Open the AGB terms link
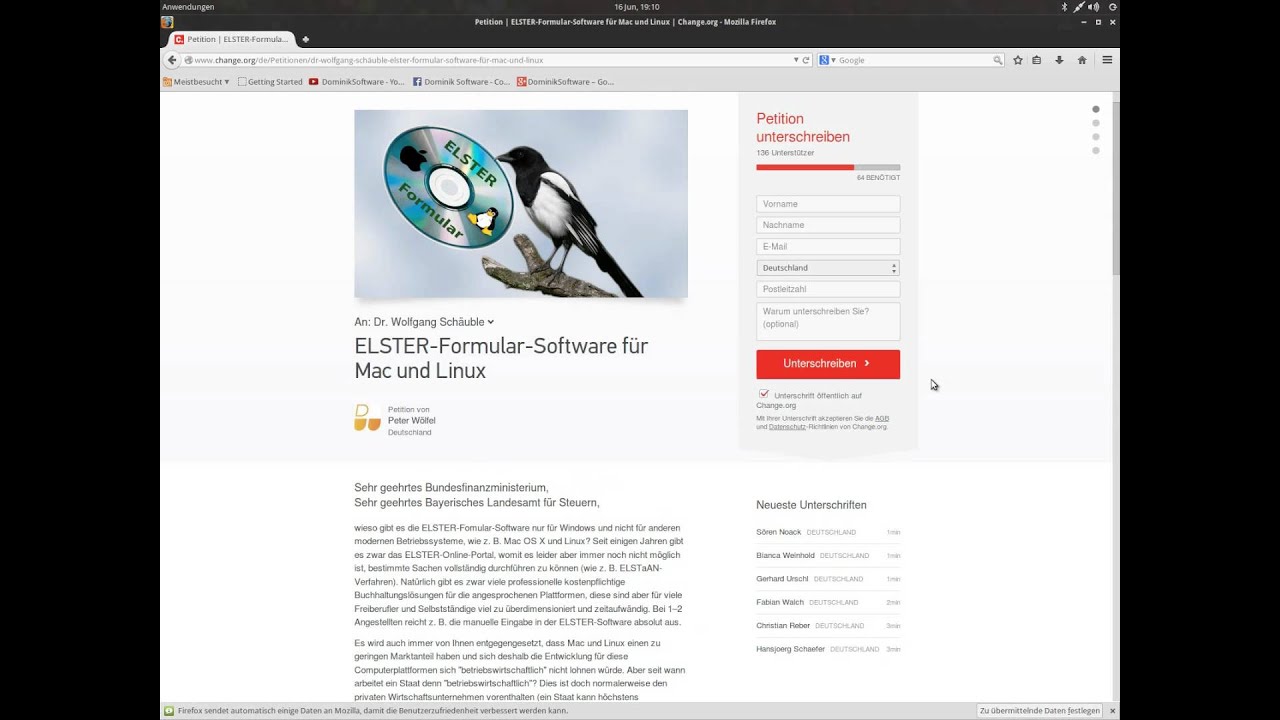The height and width of the screenshot is (720, 1280). 882,418
